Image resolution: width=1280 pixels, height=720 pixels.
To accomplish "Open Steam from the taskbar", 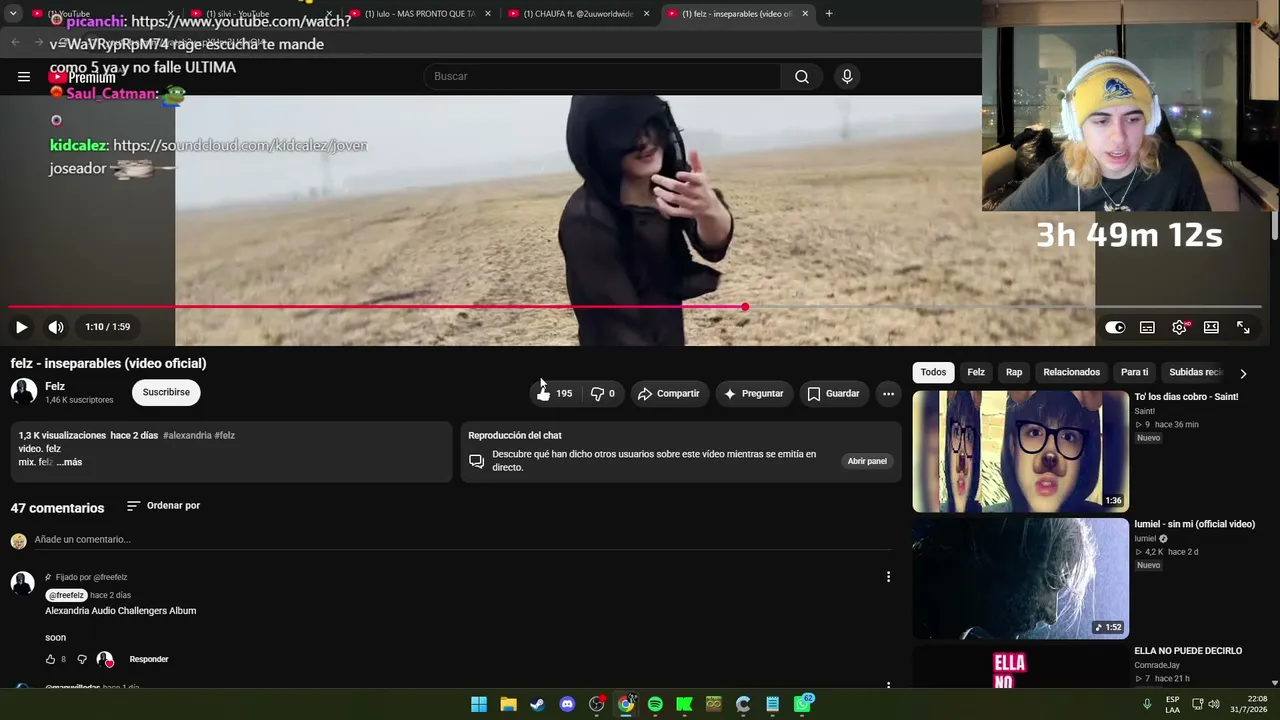I will pyautogui.click(x=537, y=704).
